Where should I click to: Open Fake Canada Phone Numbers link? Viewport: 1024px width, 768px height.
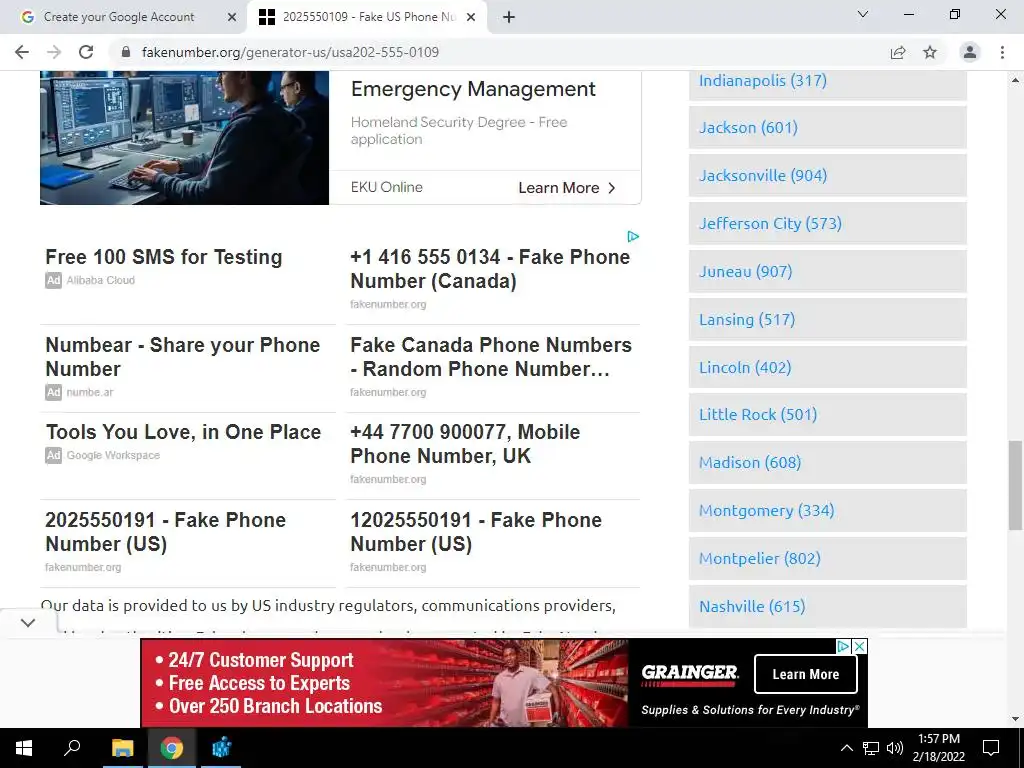[x=490, y=357]
